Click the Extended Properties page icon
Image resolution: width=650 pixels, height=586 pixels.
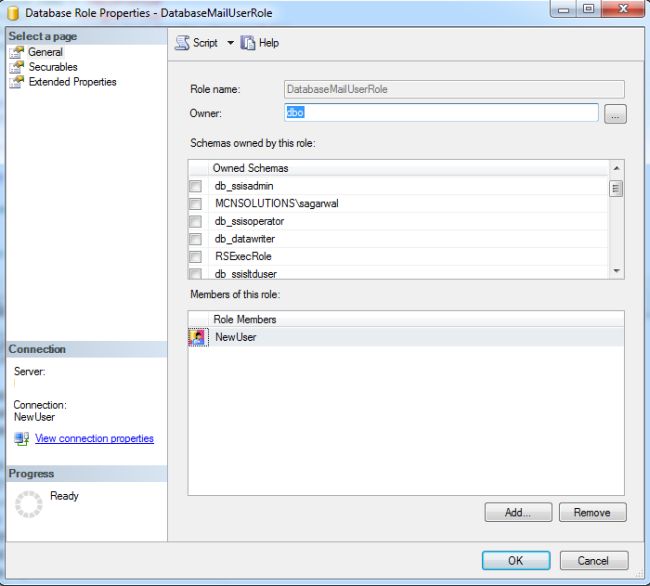17,82
